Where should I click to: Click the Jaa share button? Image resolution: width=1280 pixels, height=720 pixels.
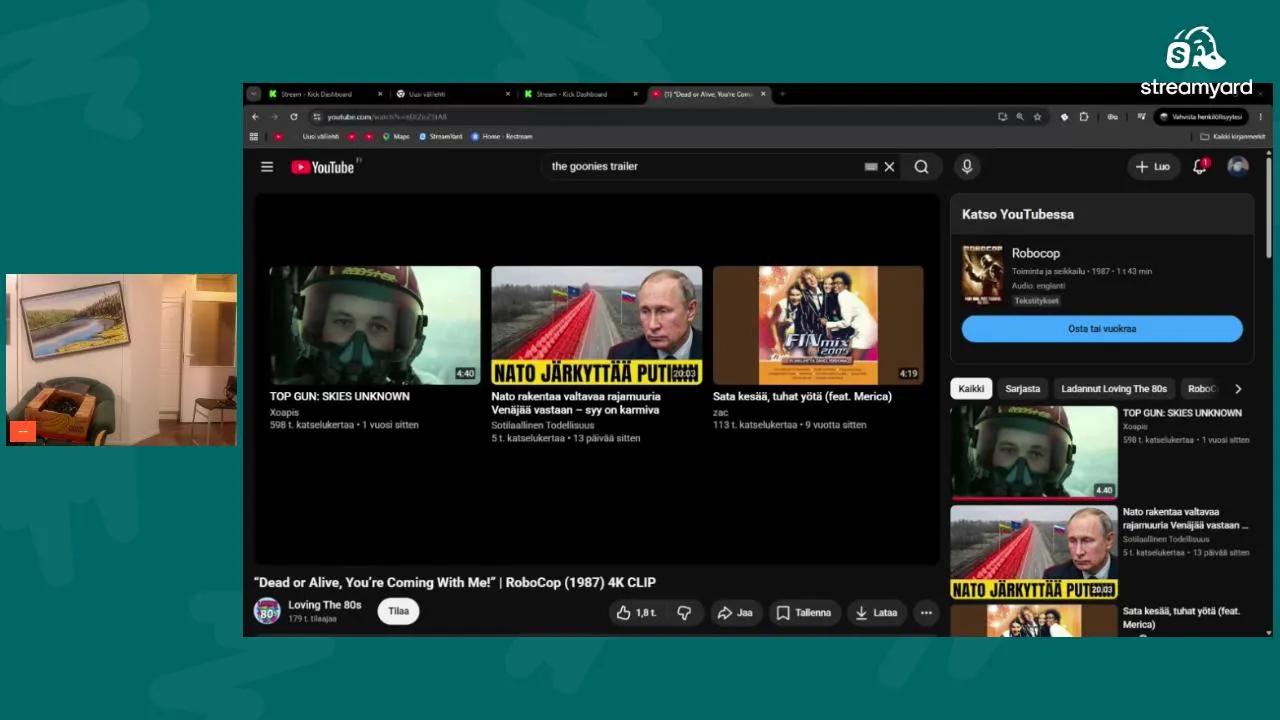[736, 613]
